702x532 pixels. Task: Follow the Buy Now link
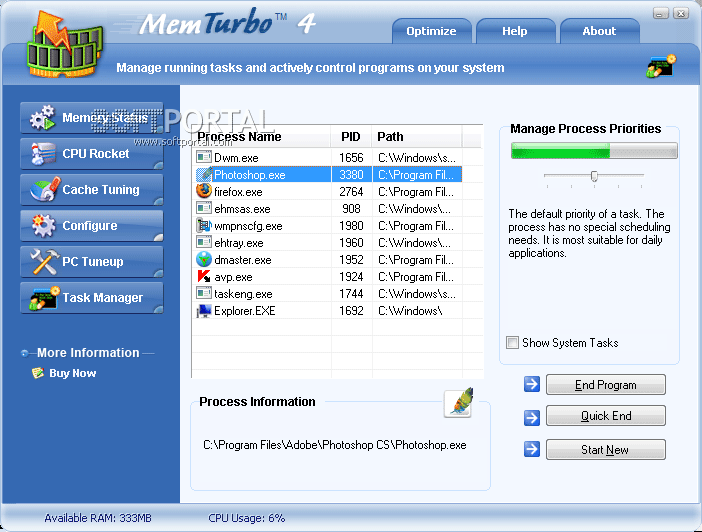[x=73, y=373]
